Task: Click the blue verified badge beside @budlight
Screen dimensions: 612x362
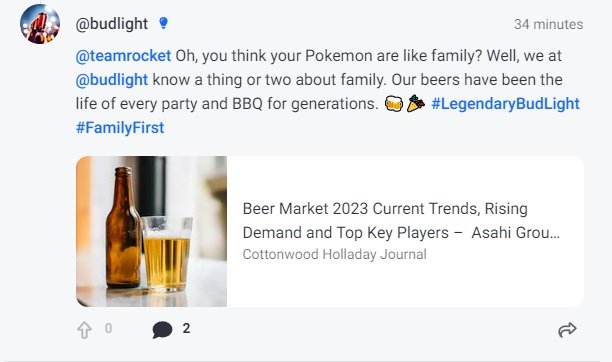Action: (x=164, y=23)
